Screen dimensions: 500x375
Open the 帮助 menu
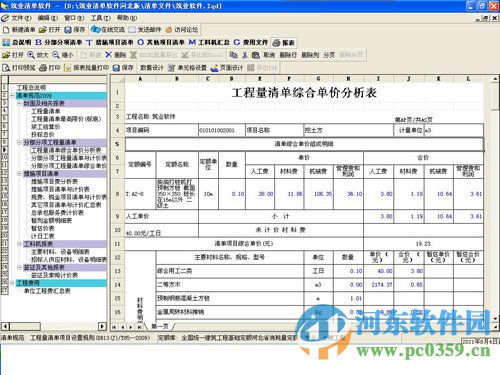click(x=127, y=18)
